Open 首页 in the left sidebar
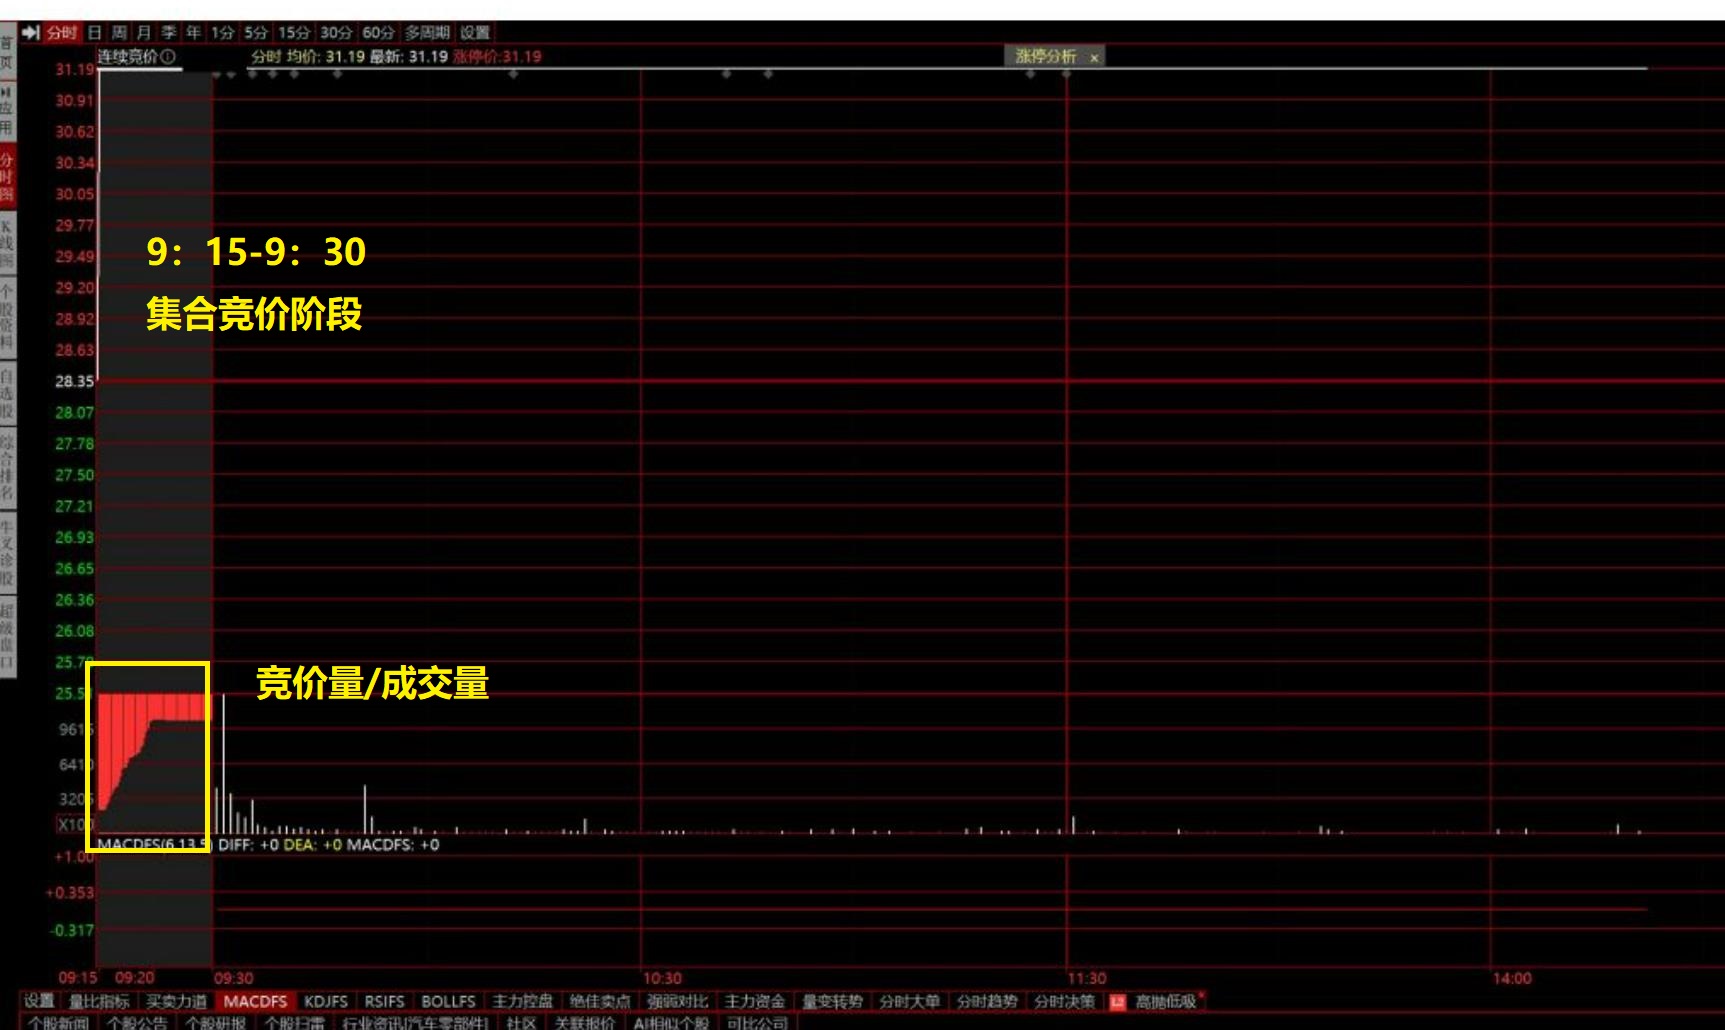The height and width of the screenshot is (1030, 1725). (7, 52)
